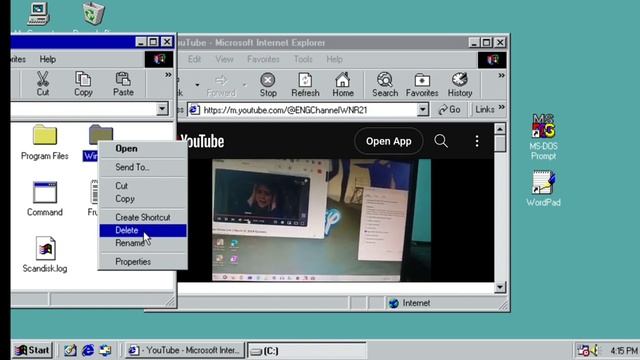The image size is (640, 360).
Task: Click the scroll-down arrow in Internet Explorer
Action: (x=500, y=287)
